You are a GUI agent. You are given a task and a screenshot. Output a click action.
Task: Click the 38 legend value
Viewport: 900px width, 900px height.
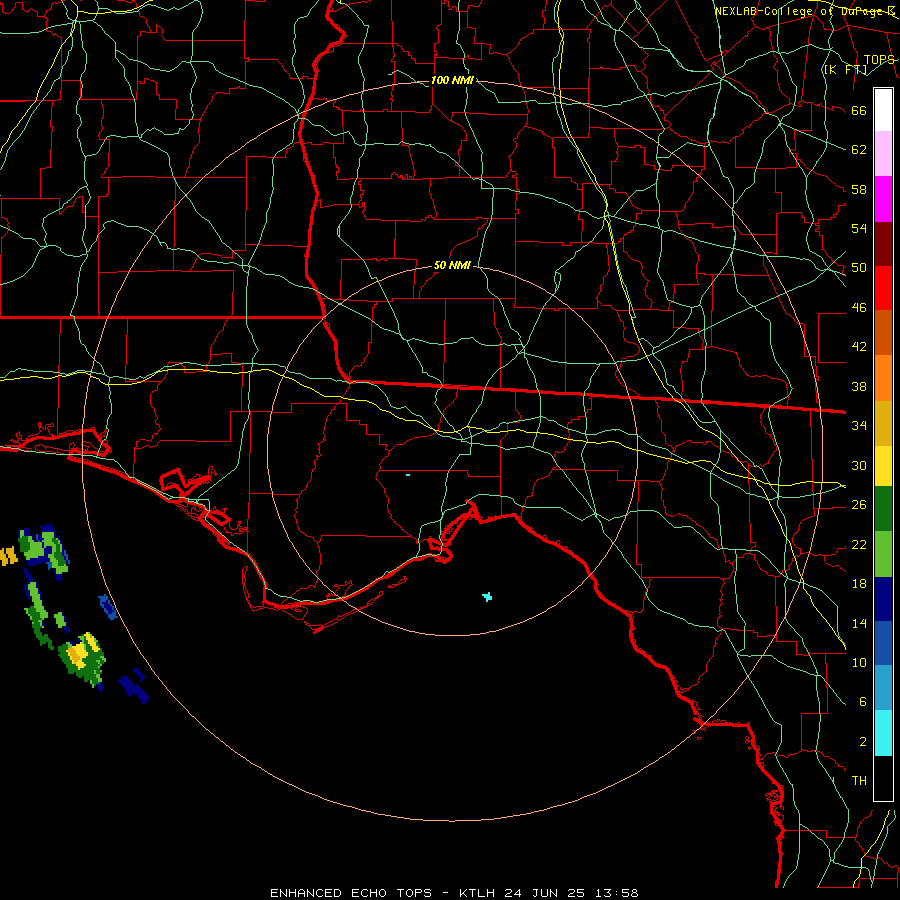859,386
